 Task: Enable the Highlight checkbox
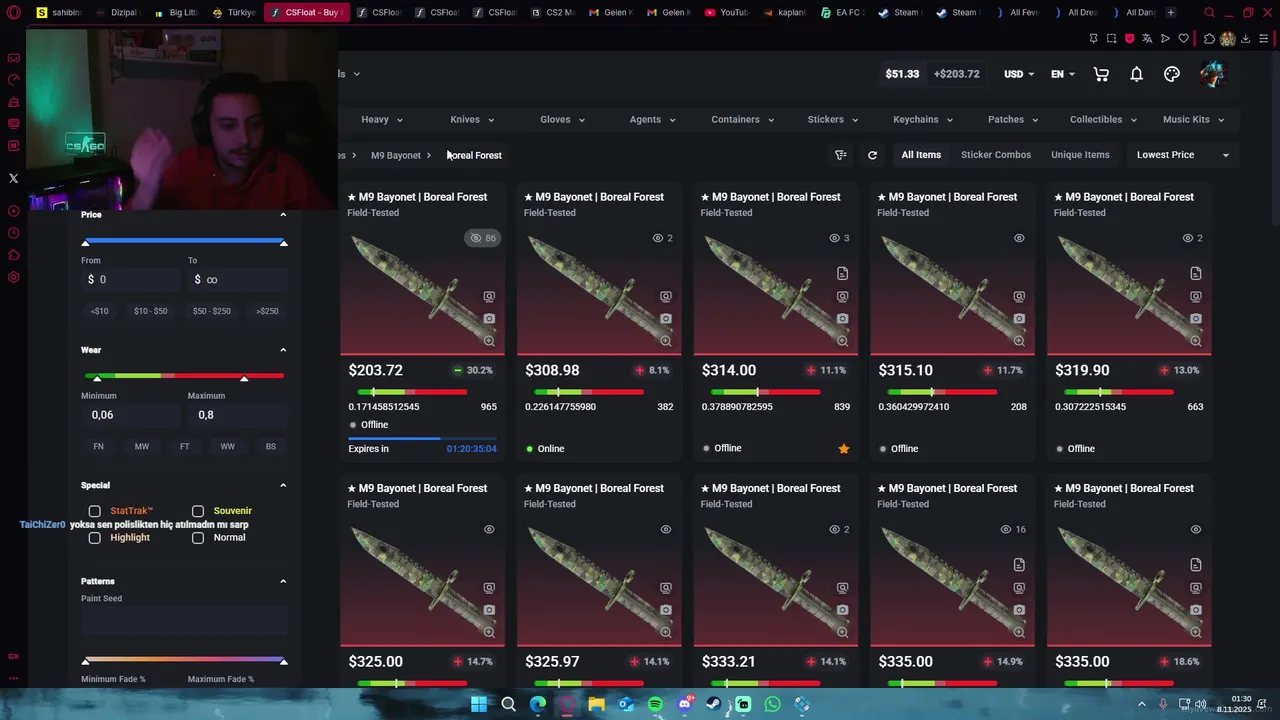(95, 538)
